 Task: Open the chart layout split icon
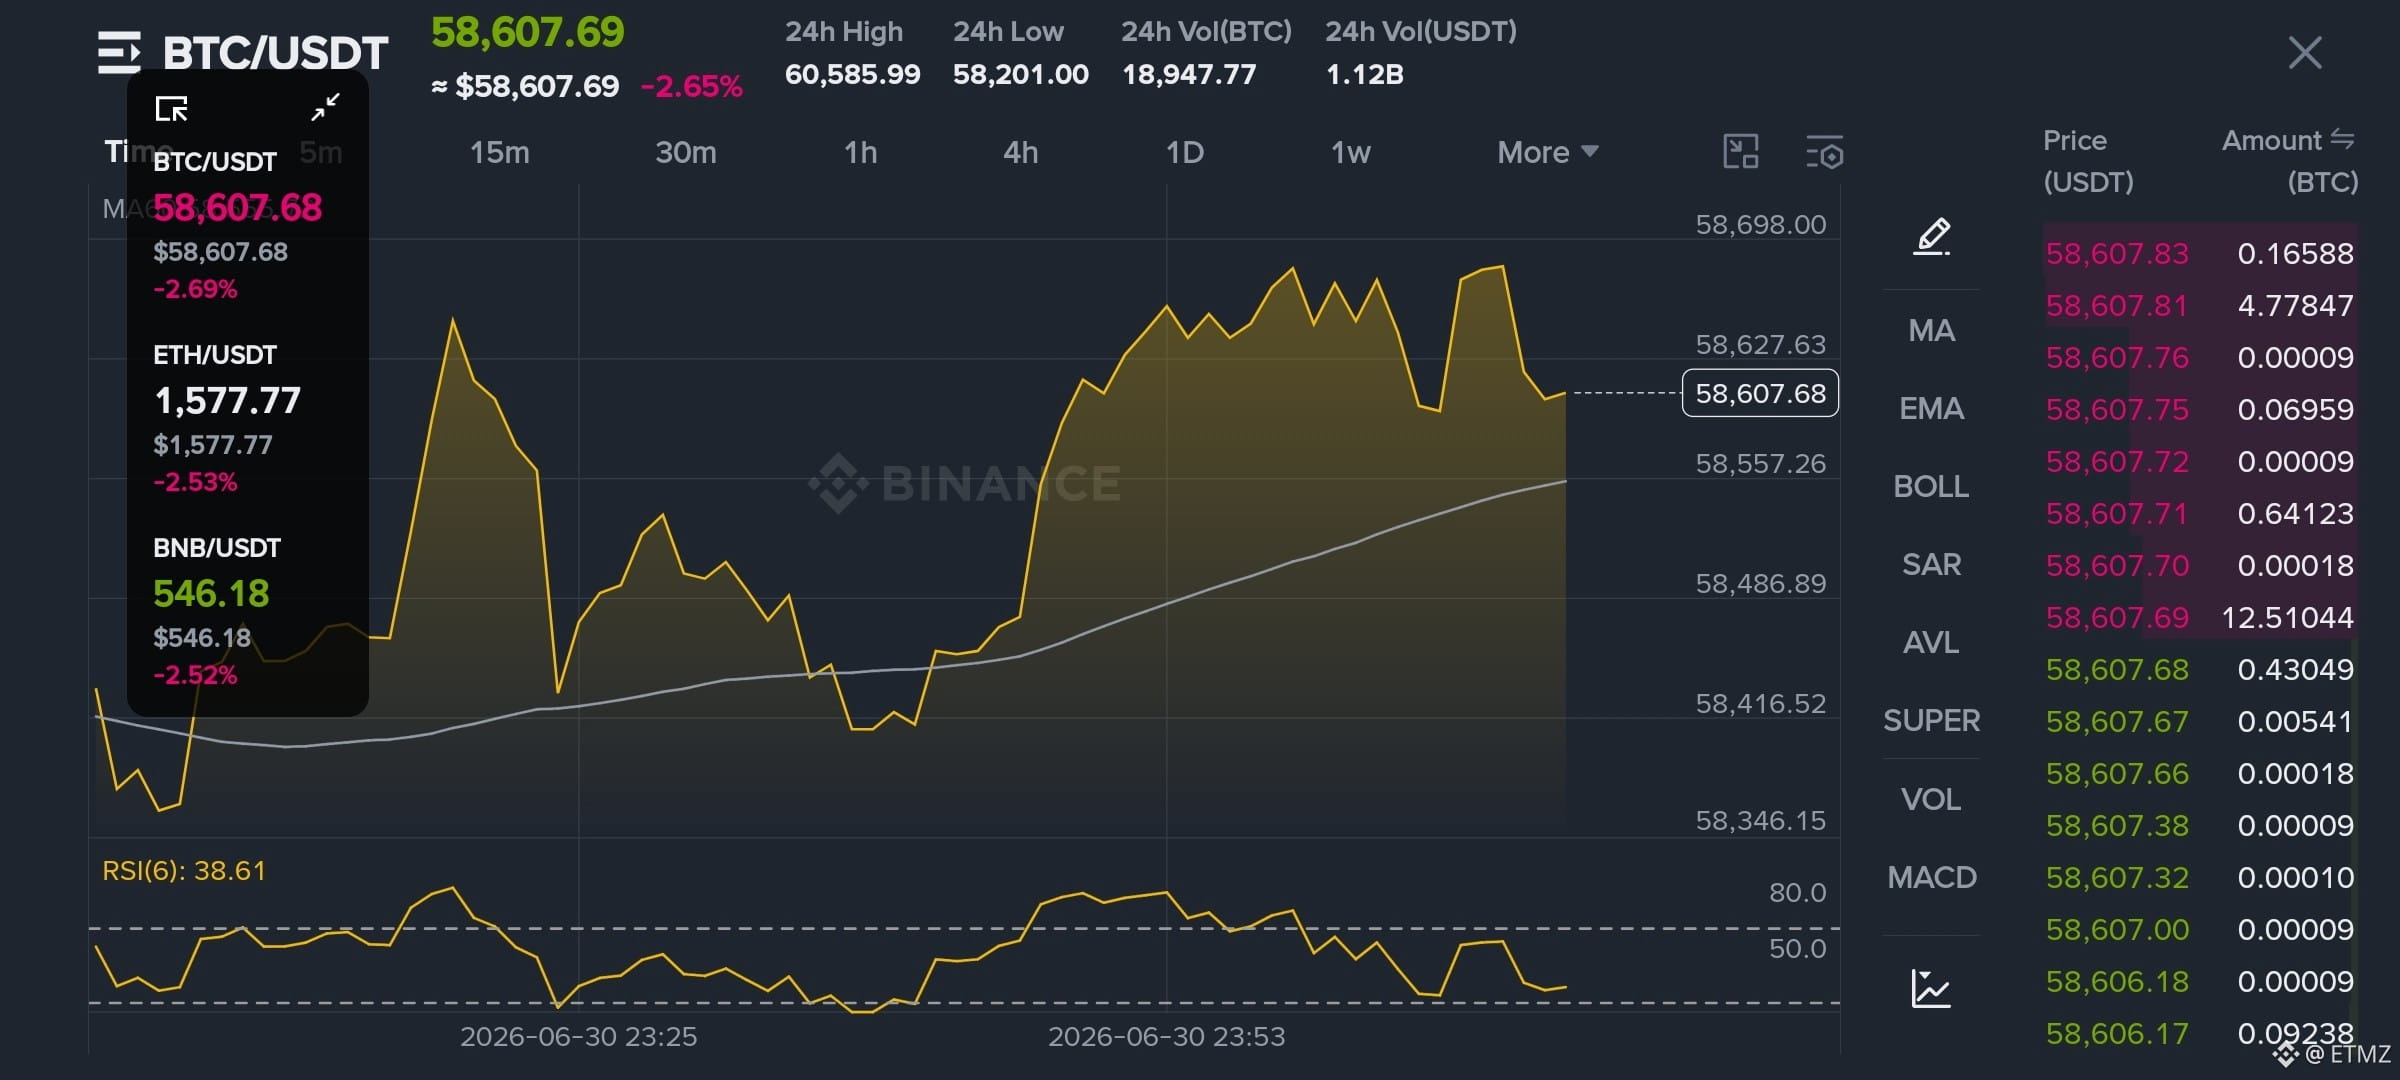pyautogui.click(x=1741, y=152)
